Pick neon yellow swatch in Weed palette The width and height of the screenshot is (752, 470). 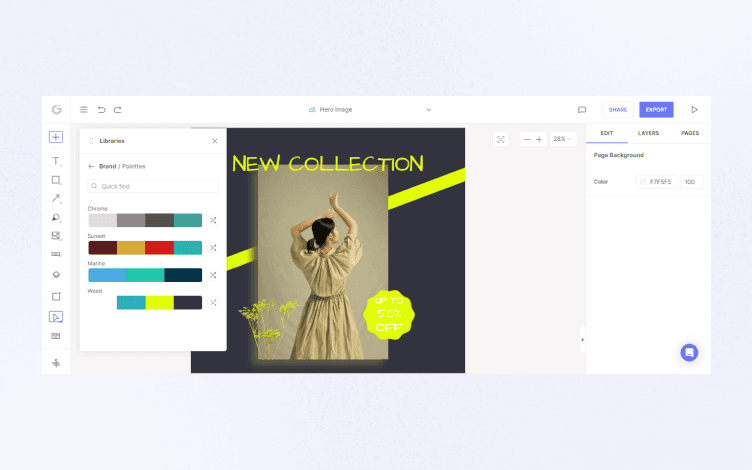tap(159, 303)
